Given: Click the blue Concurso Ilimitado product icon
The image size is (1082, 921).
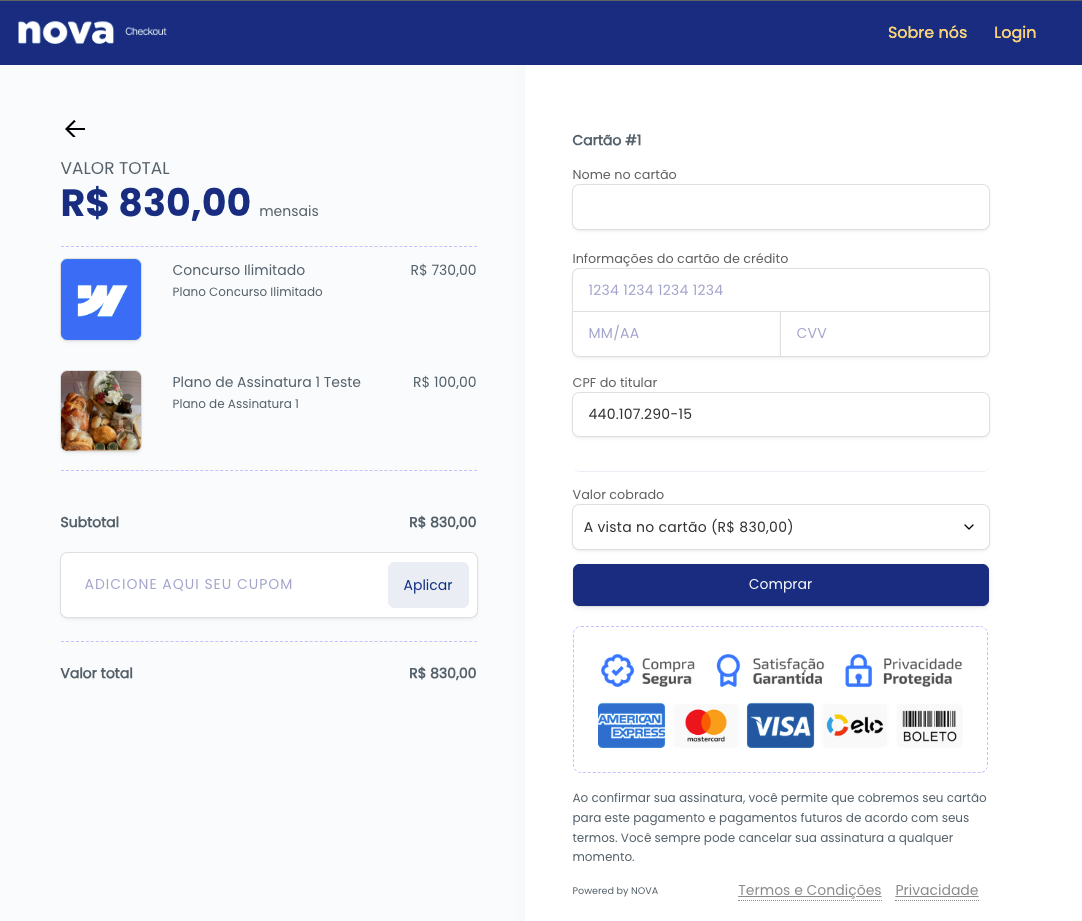Looking at the screenshot, I should pyautogui.click(x=101, y=299).
